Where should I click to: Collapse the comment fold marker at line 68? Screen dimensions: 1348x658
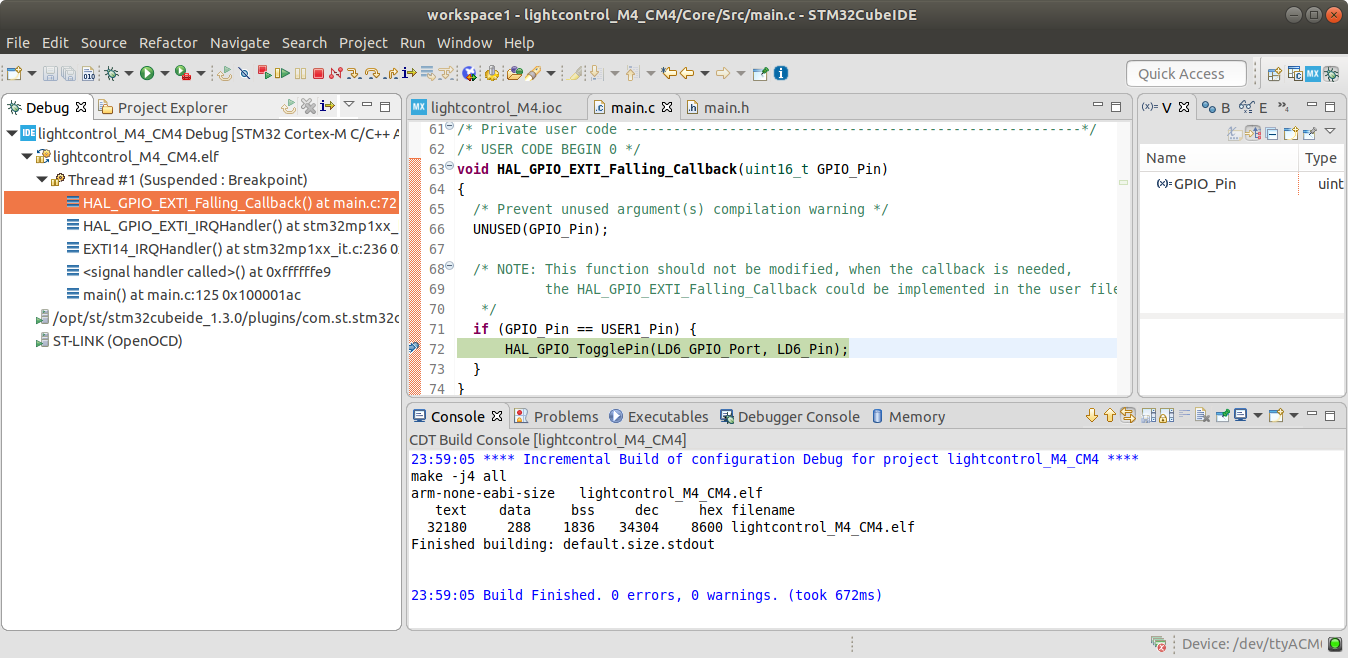coord(449,267)
